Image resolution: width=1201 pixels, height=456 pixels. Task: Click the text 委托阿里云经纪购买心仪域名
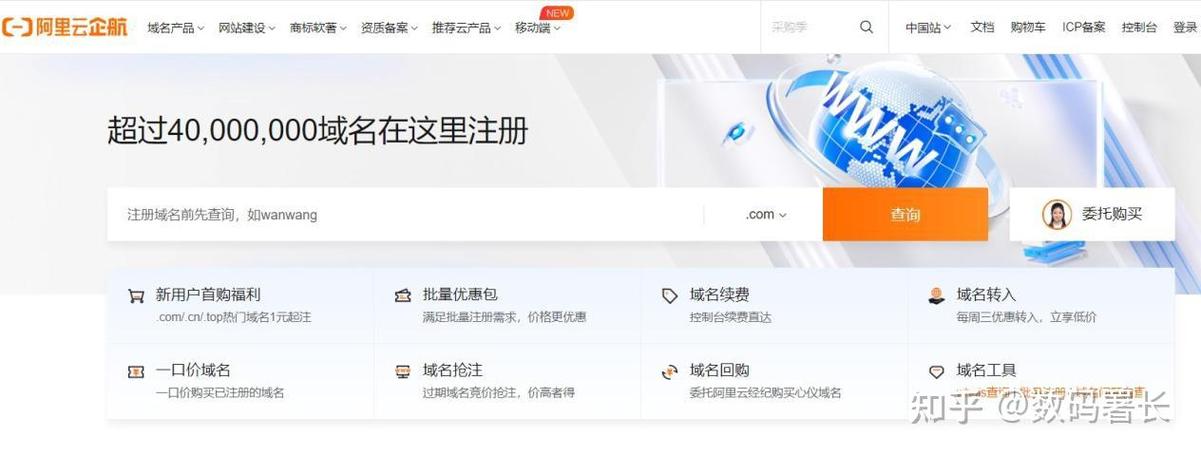click(x=765, y=393)
